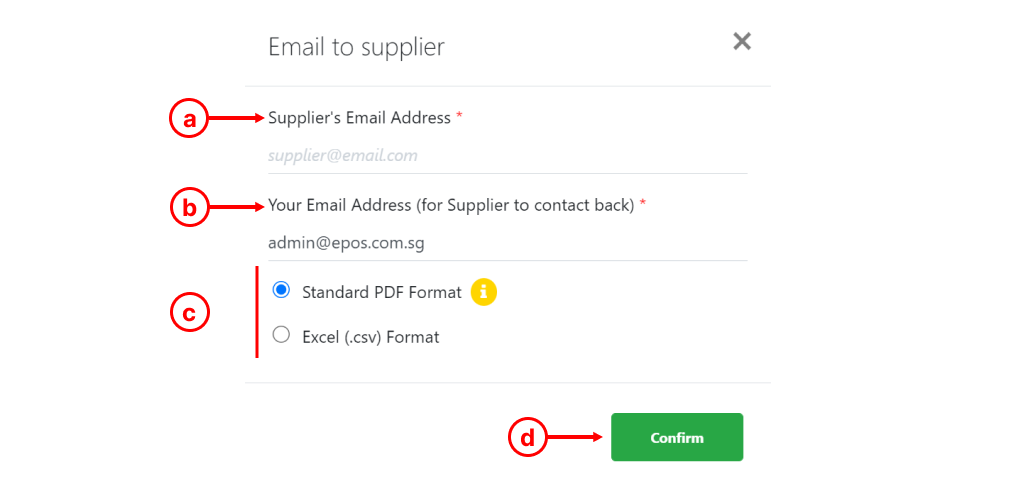The height and width of the screenshot is (491, 1015).
Task: Click the Excel (.csv) Format label text
Action: (371, 337)
